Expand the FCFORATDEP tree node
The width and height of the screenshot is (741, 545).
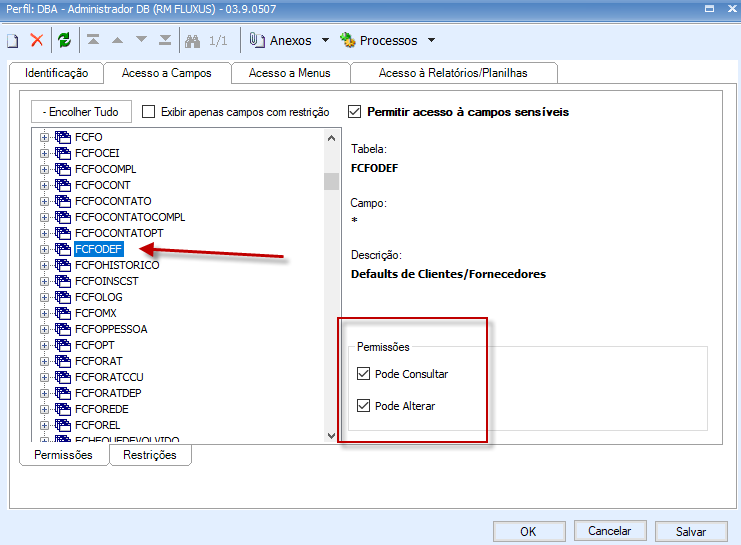pyautogui.click(x=44, y=393)
